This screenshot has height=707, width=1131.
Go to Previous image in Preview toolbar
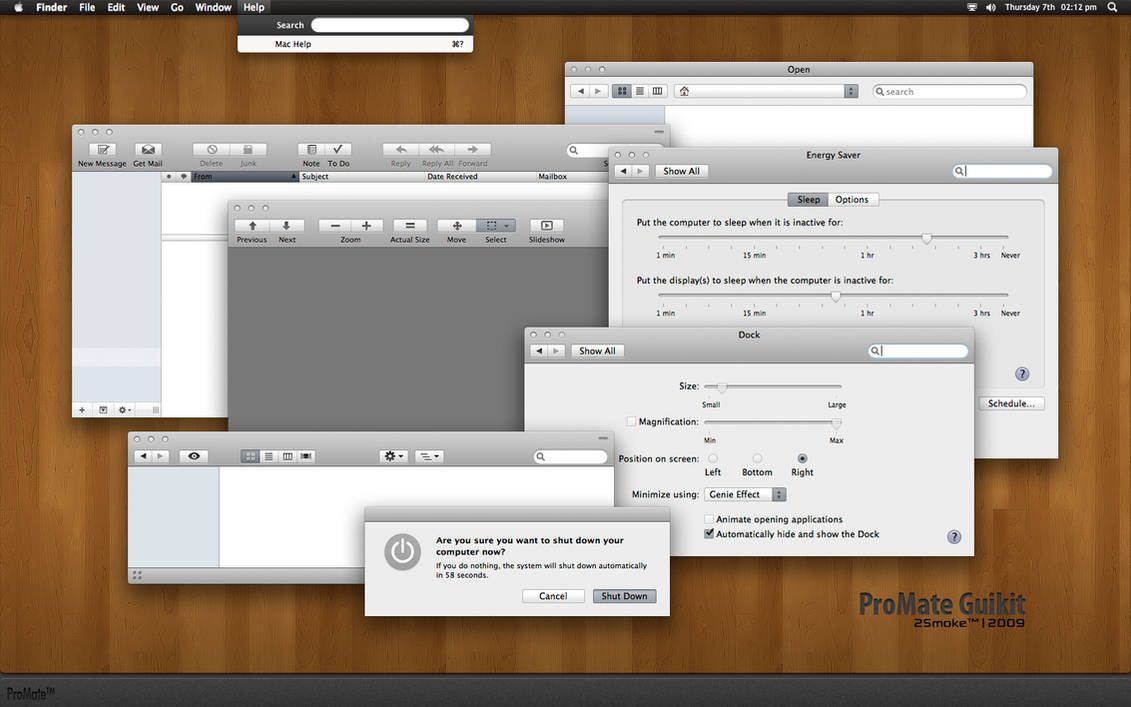coord(252,226)
